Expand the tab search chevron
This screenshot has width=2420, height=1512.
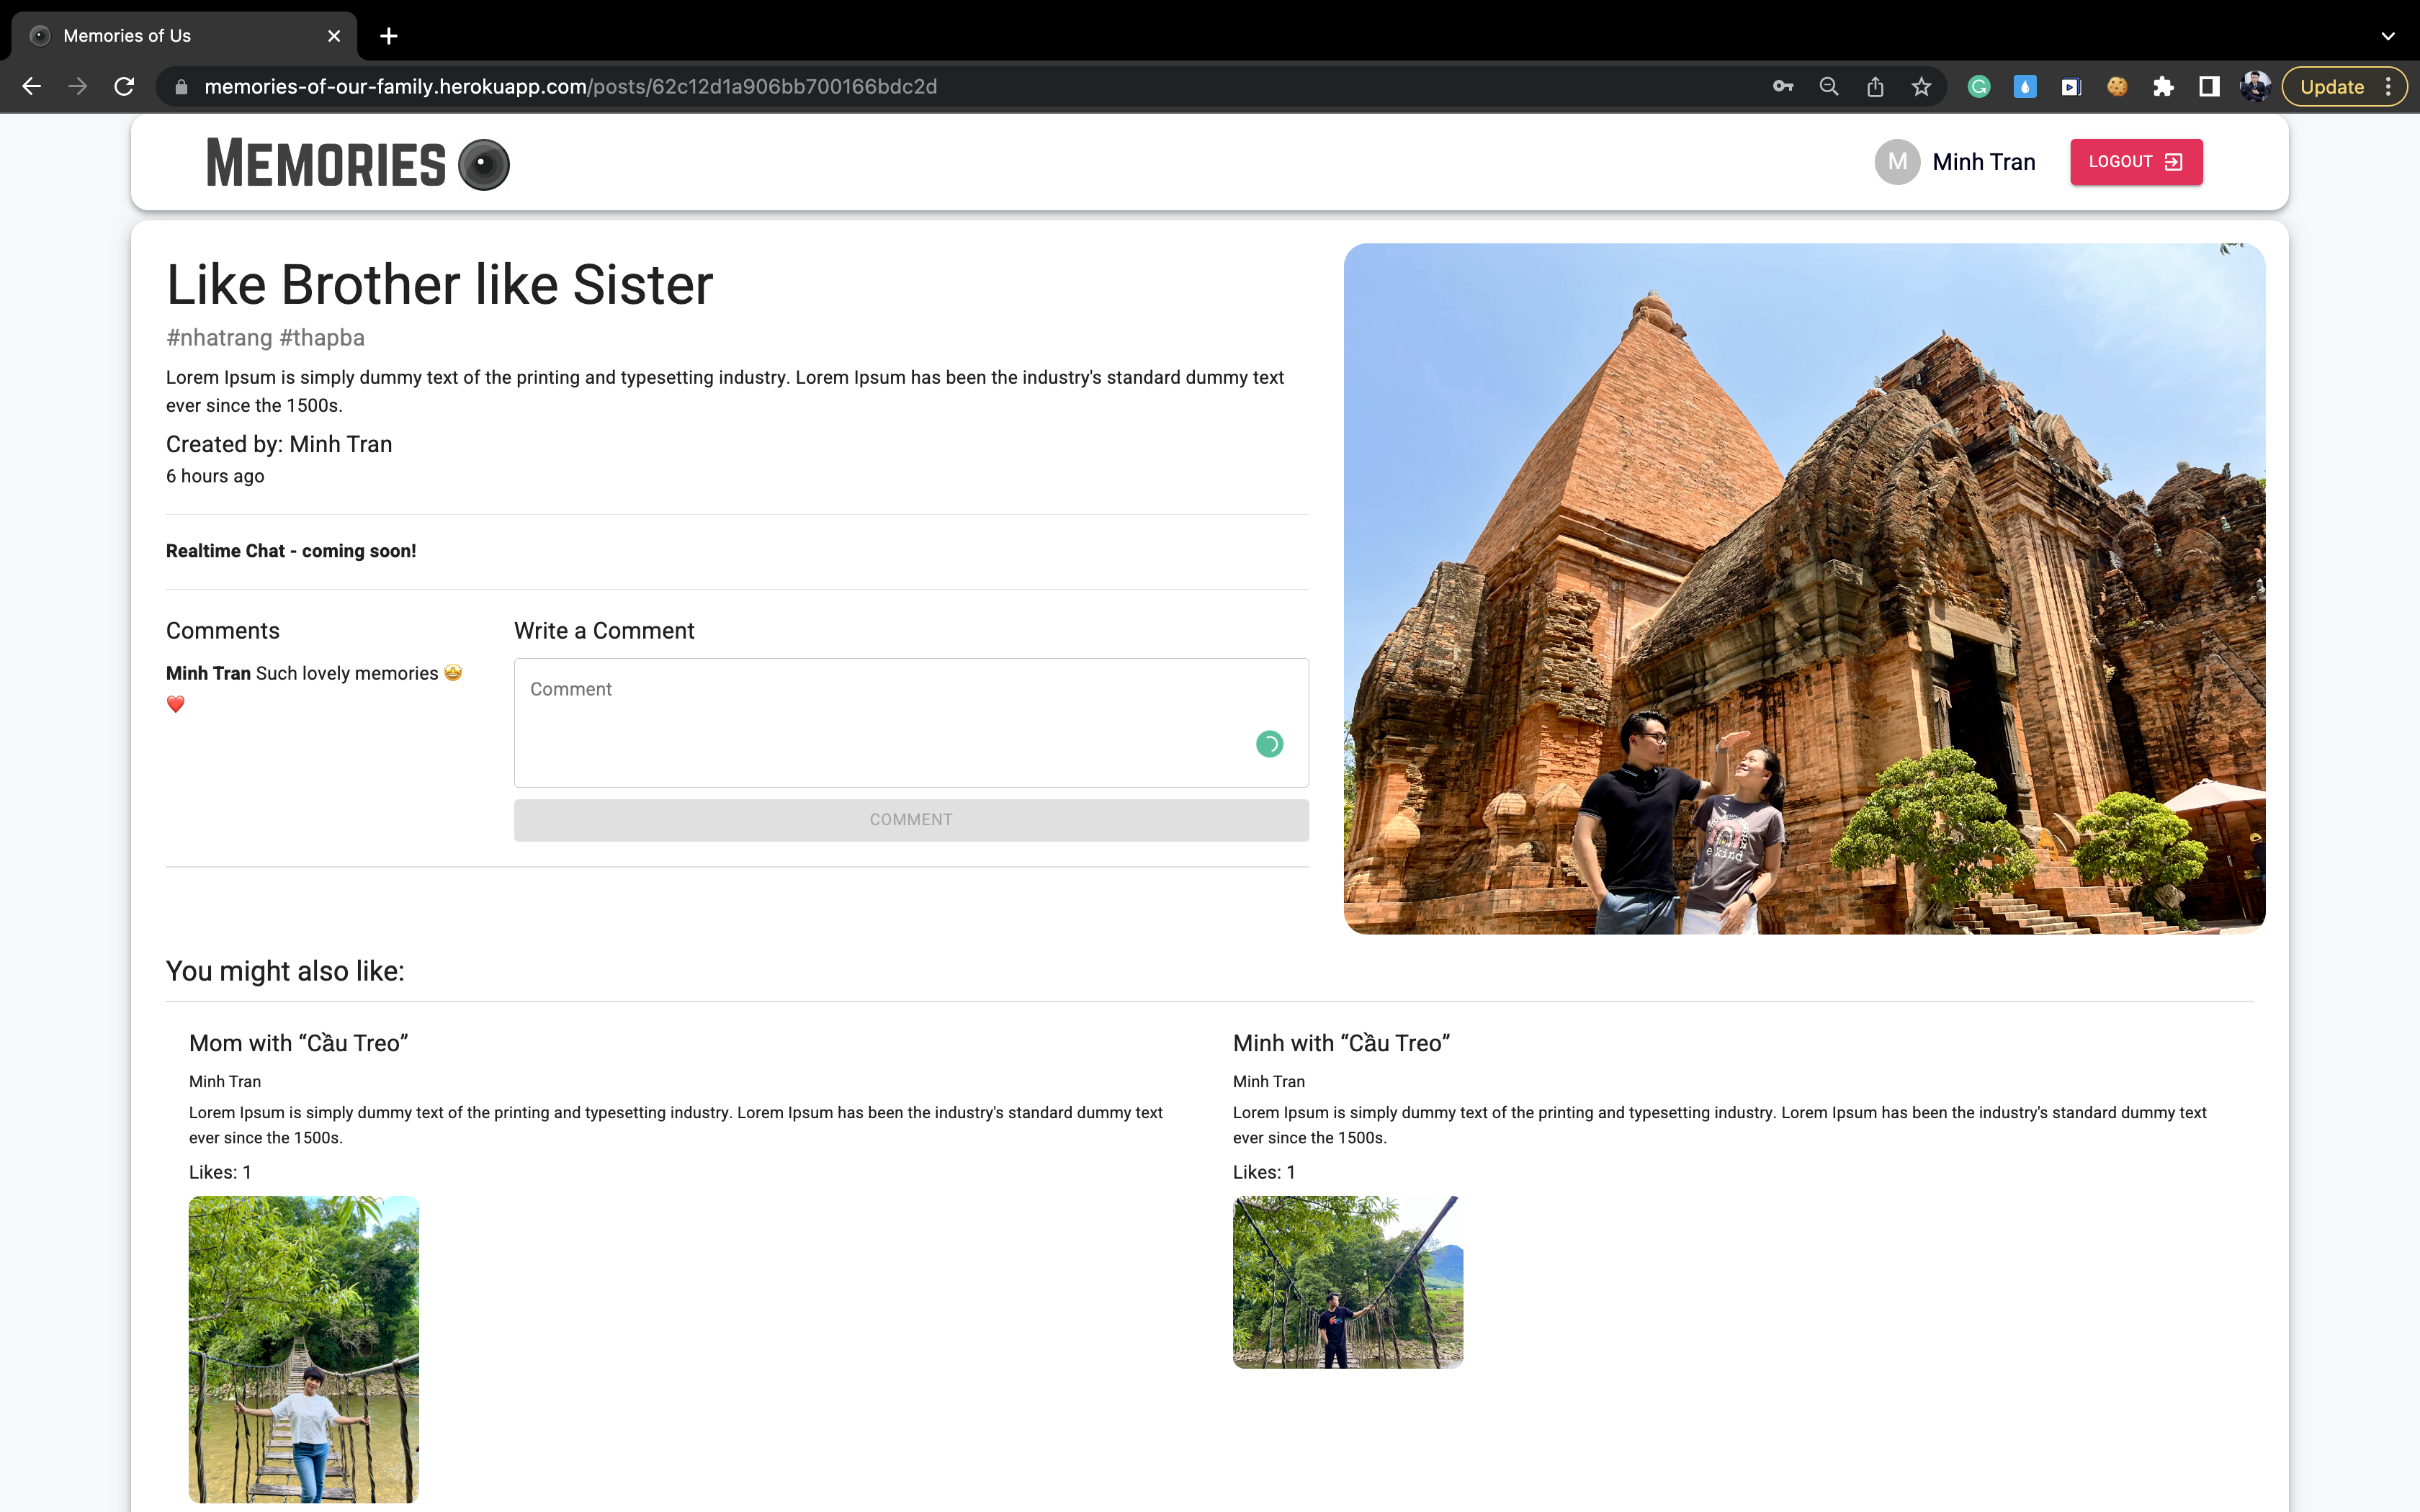point(2388,36)
